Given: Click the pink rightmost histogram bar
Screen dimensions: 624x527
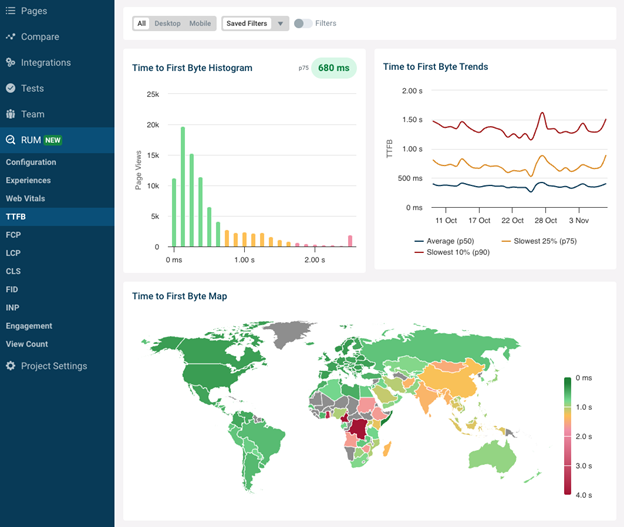Looking at the screenshot, I should click(x=350, y=241).
